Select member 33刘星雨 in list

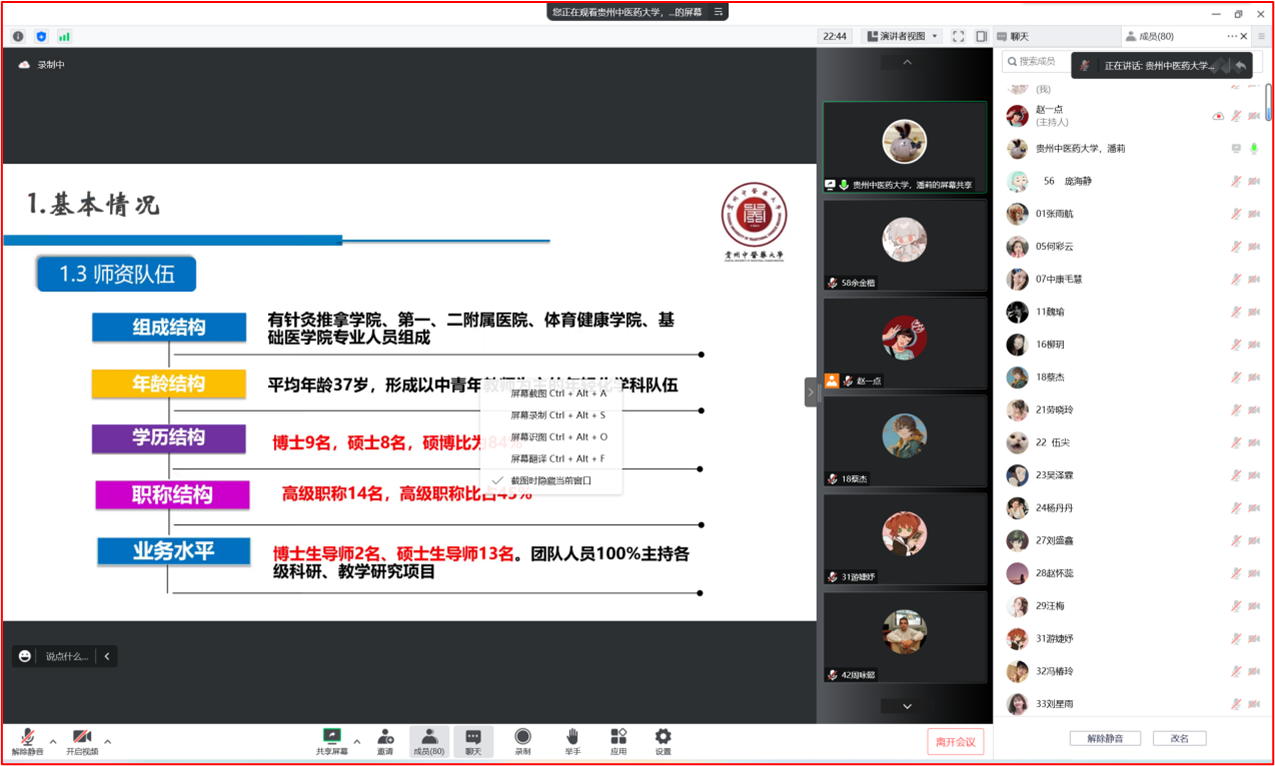[x=1133, y=704]
